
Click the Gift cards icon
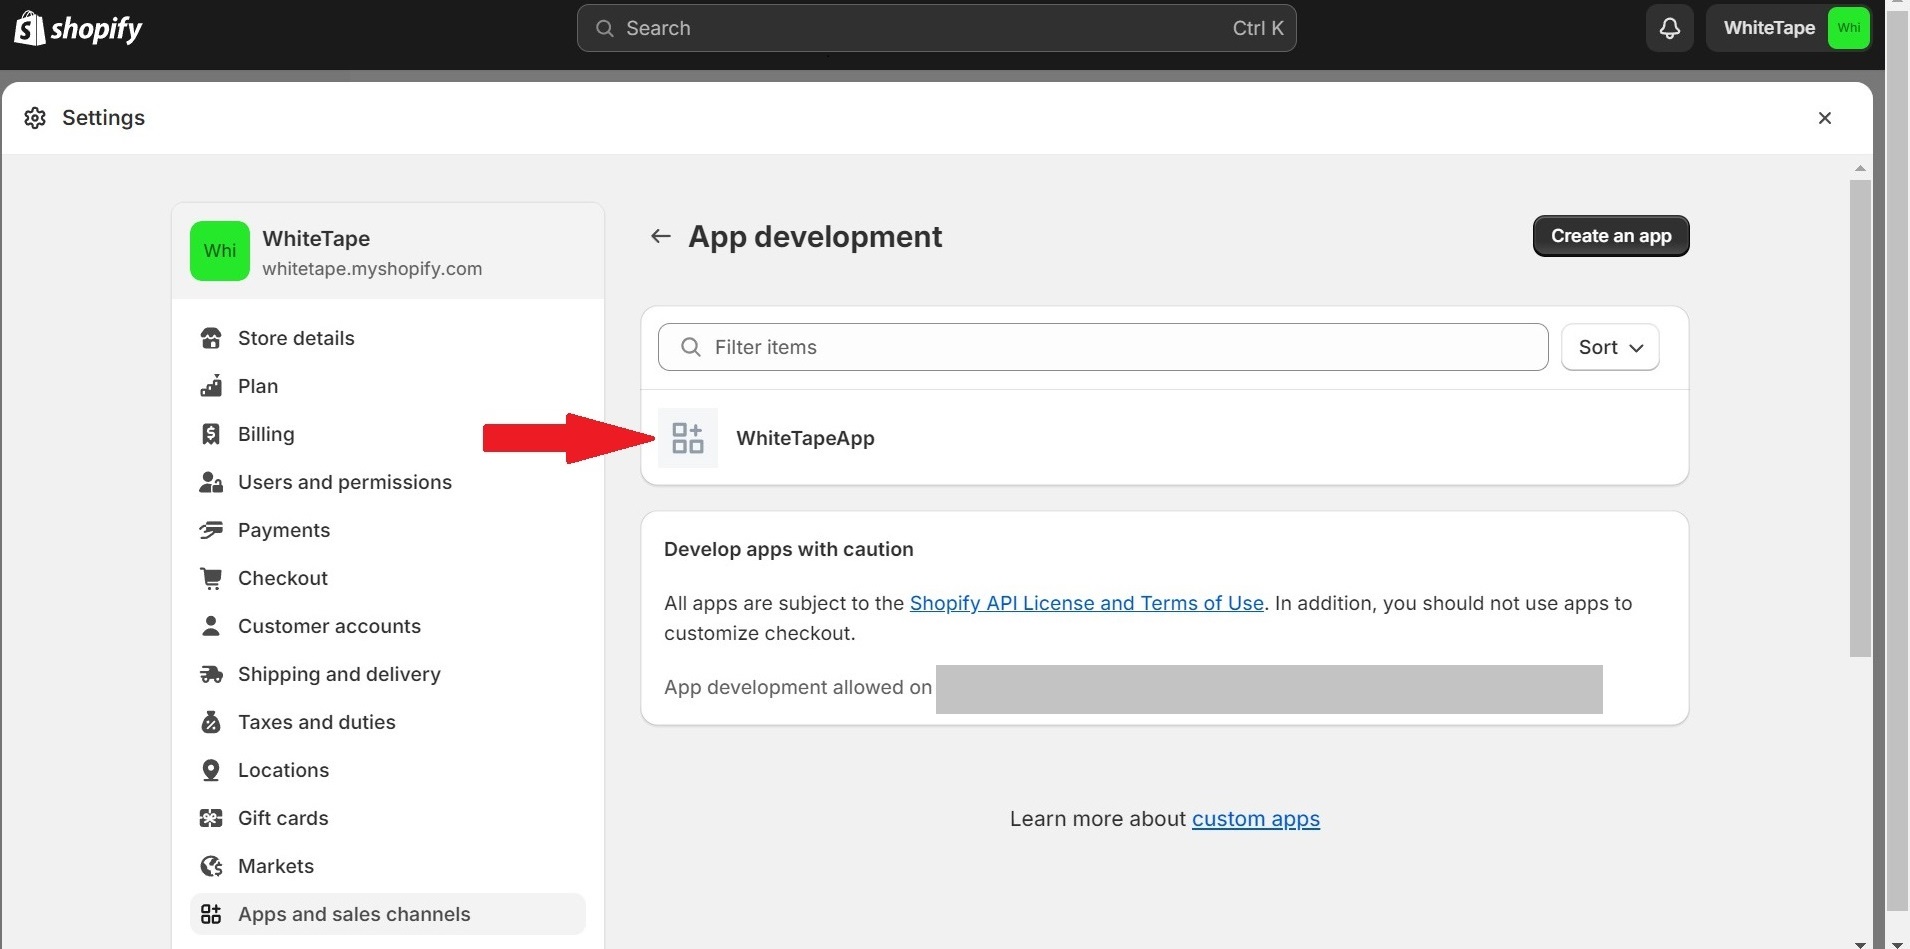[211, 818]
